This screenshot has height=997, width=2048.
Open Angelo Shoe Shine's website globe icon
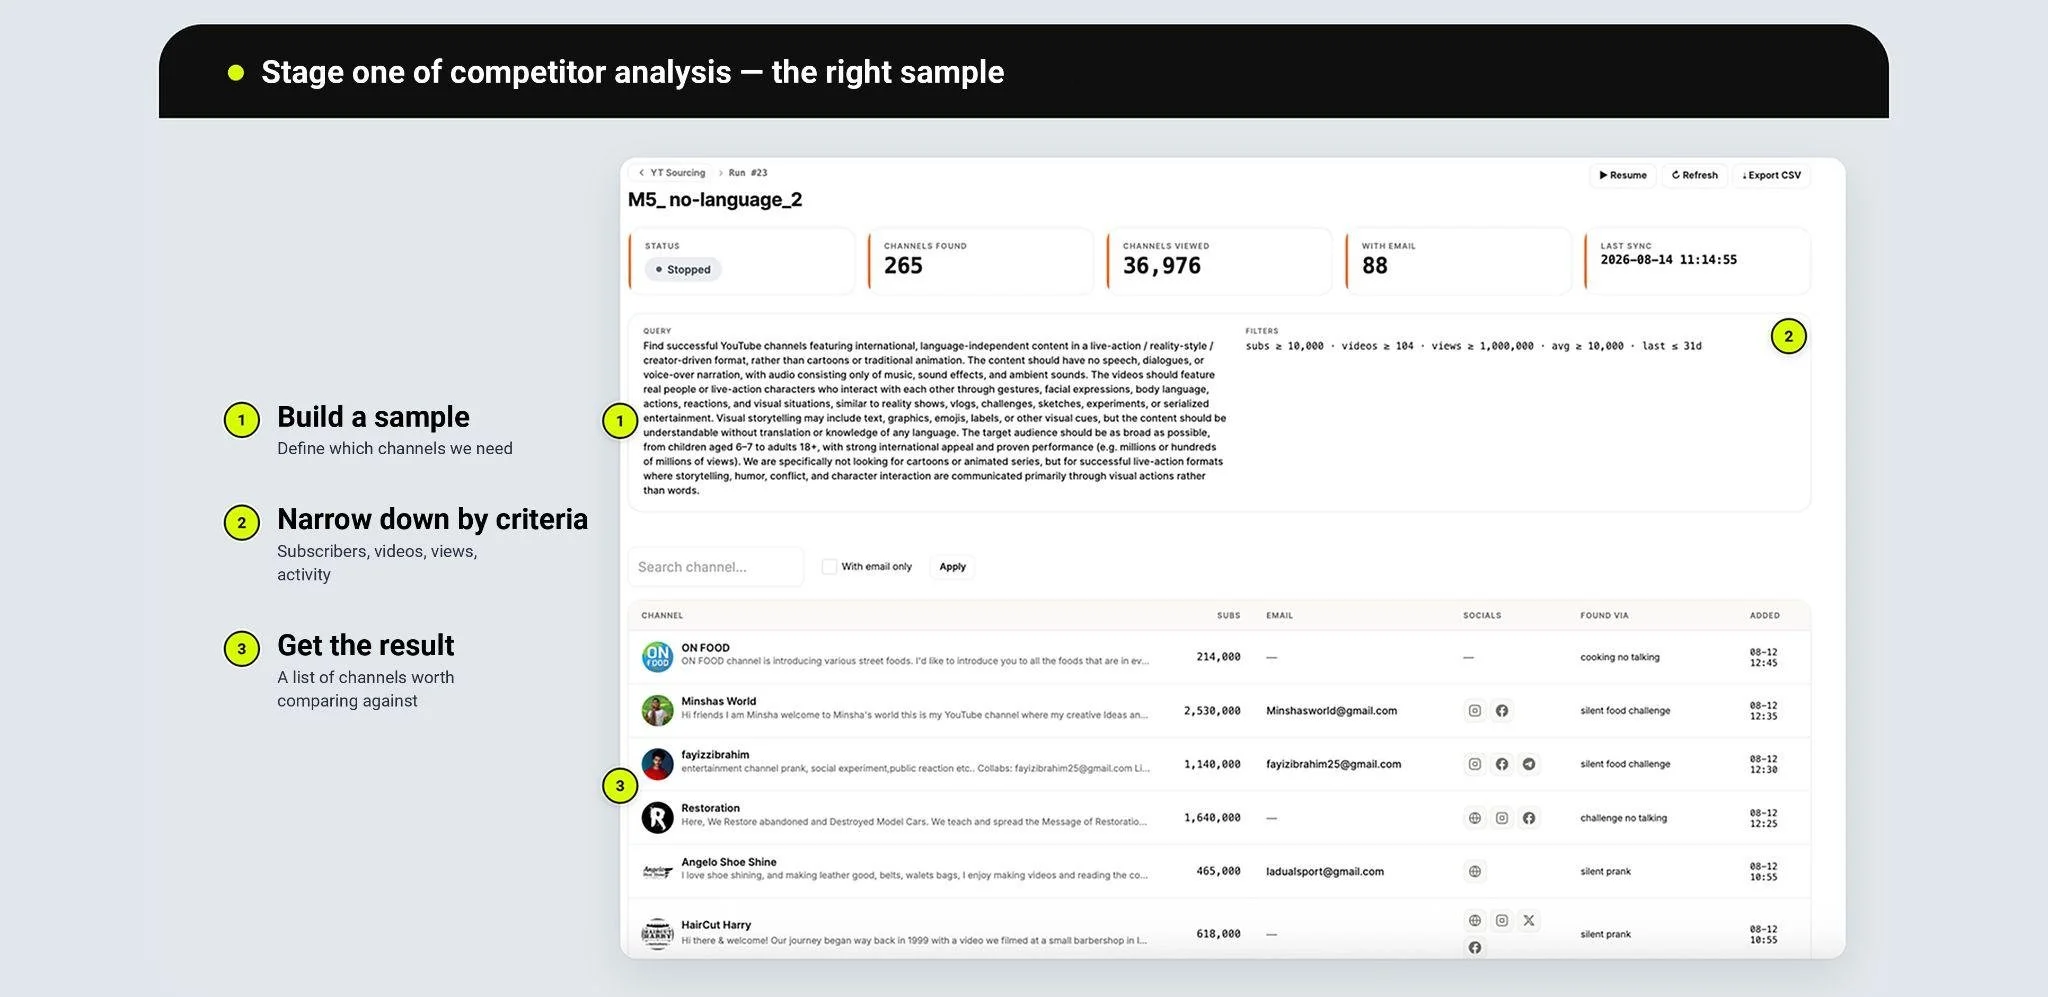click(x=1474, y=871)
